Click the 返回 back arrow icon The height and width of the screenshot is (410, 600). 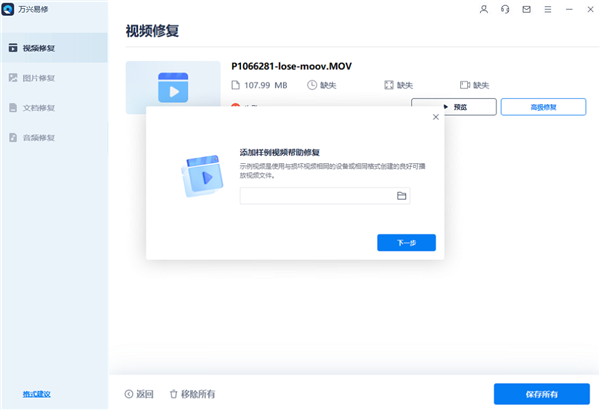pos(129,394)
